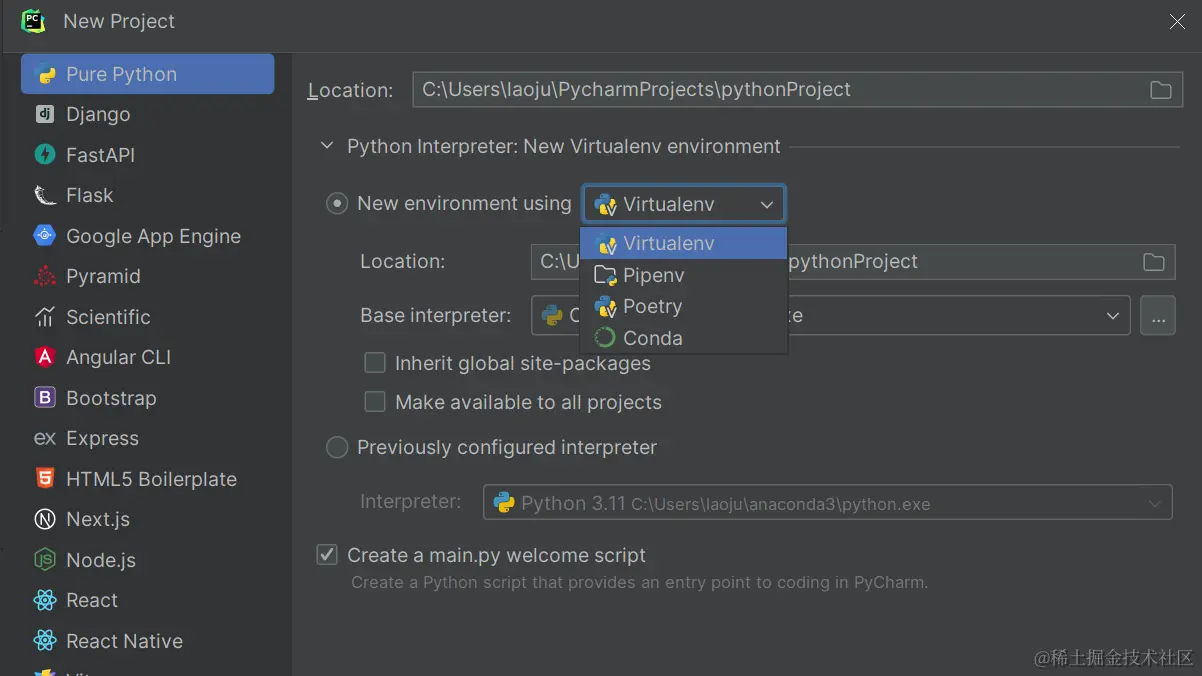Image resolution: width=1202 pixels, height=676 pixels.
Task: Collapse the Python Interpreter section chevron
Action: 326,146
